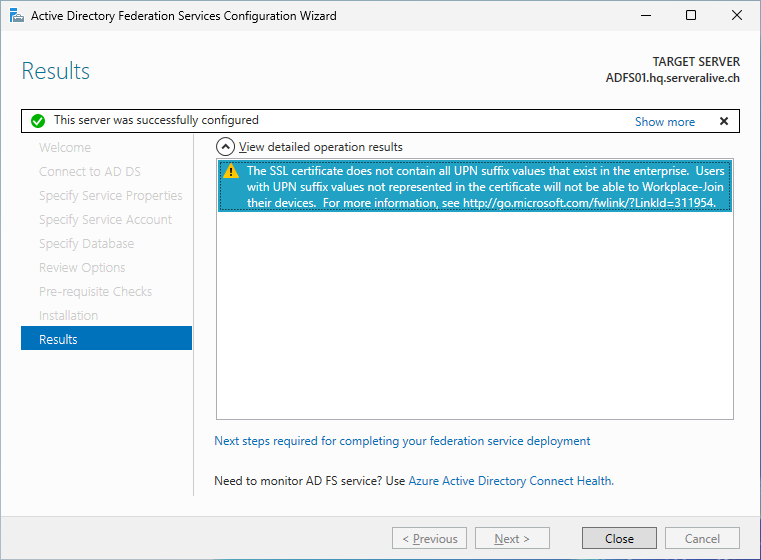
Task: Click the Cancel button
Action: (x=702, y=538)
